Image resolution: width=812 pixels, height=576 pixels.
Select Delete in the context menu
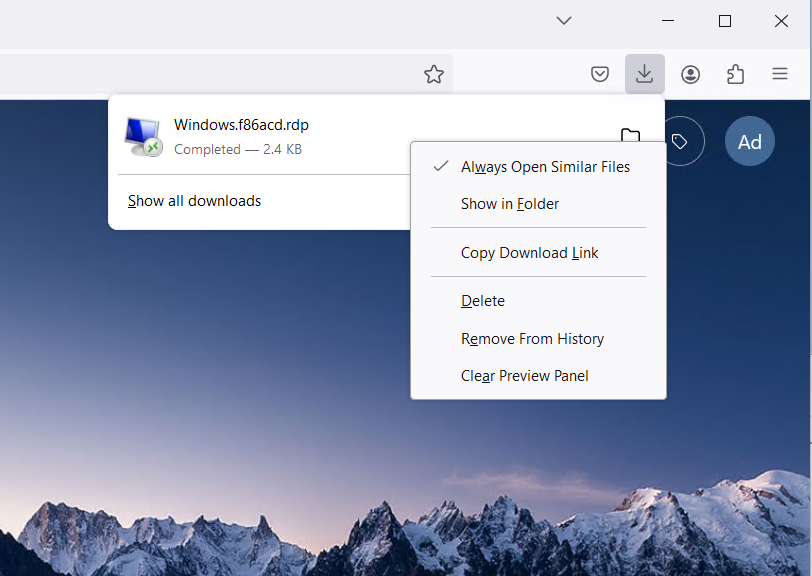(x=483, y=301)
